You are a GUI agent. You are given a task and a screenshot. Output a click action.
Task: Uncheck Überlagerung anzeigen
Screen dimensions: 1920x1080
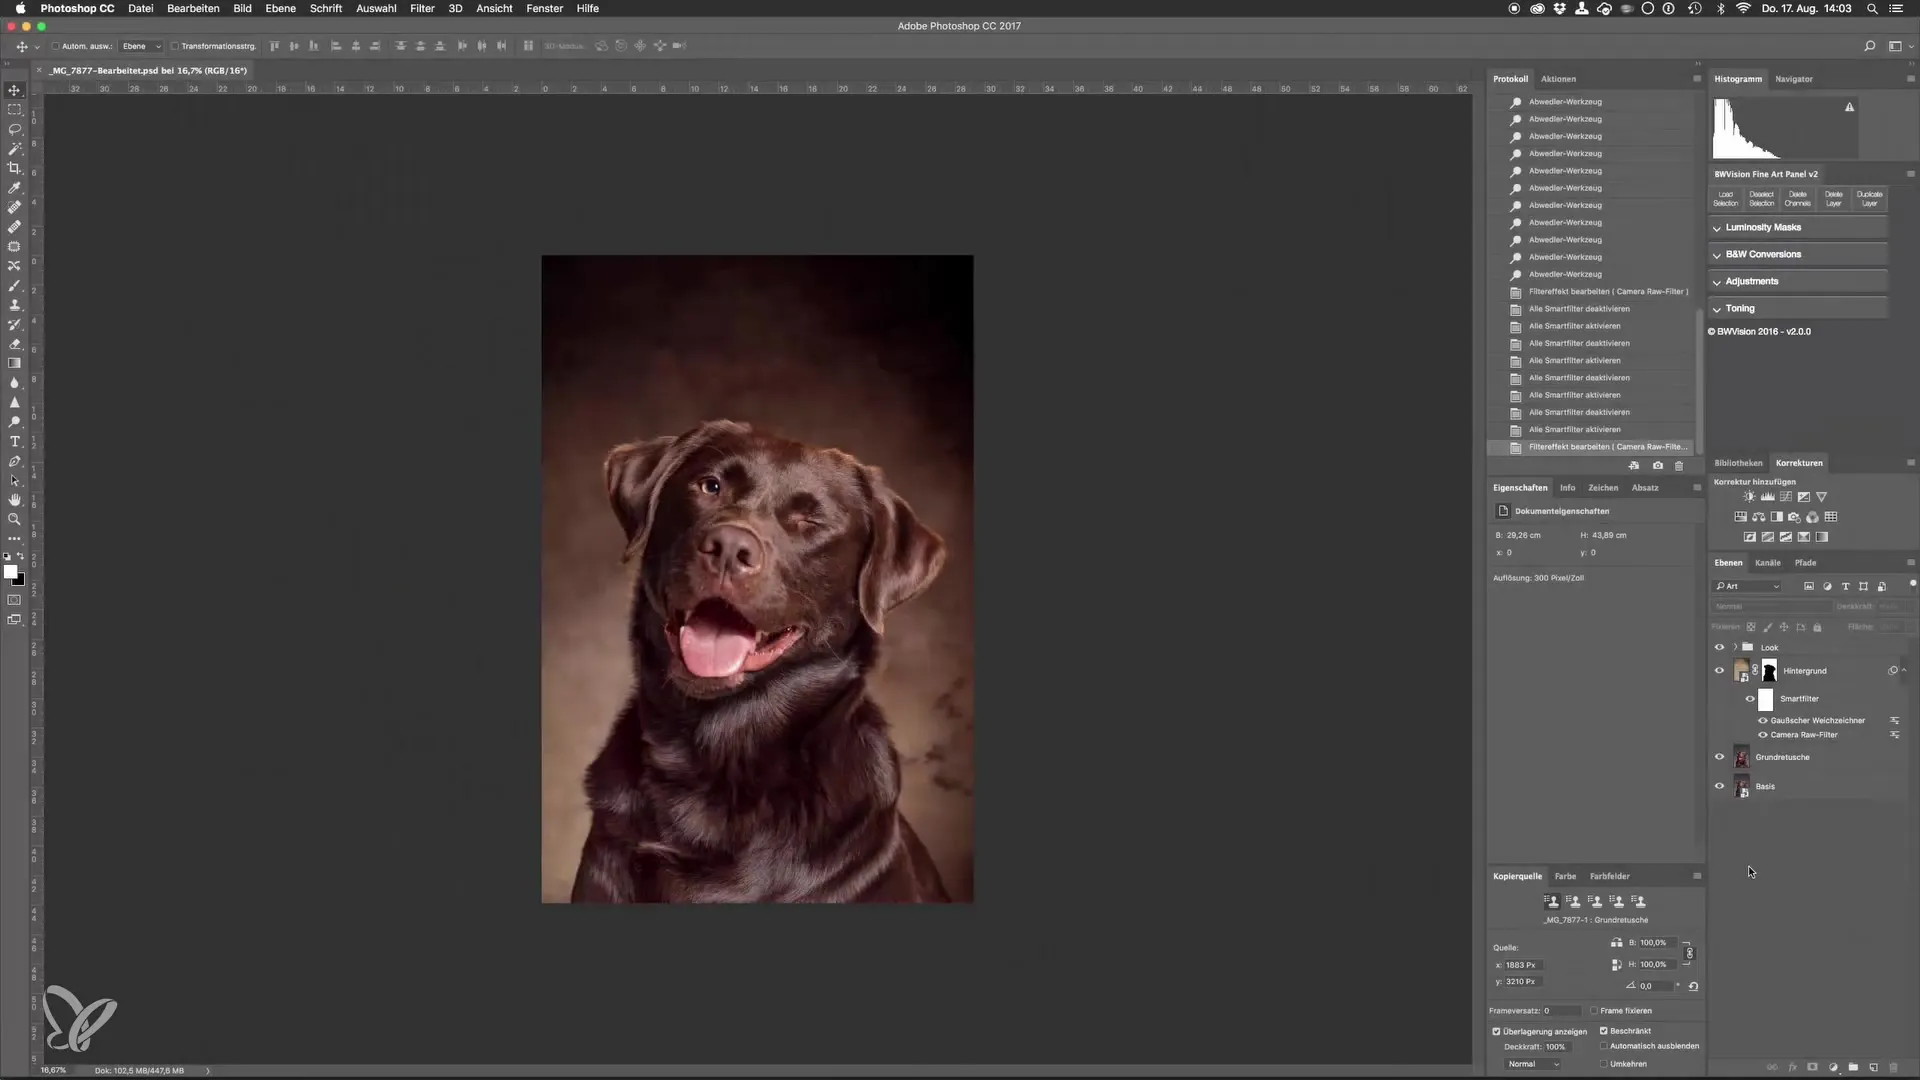coord(1497,1031)
